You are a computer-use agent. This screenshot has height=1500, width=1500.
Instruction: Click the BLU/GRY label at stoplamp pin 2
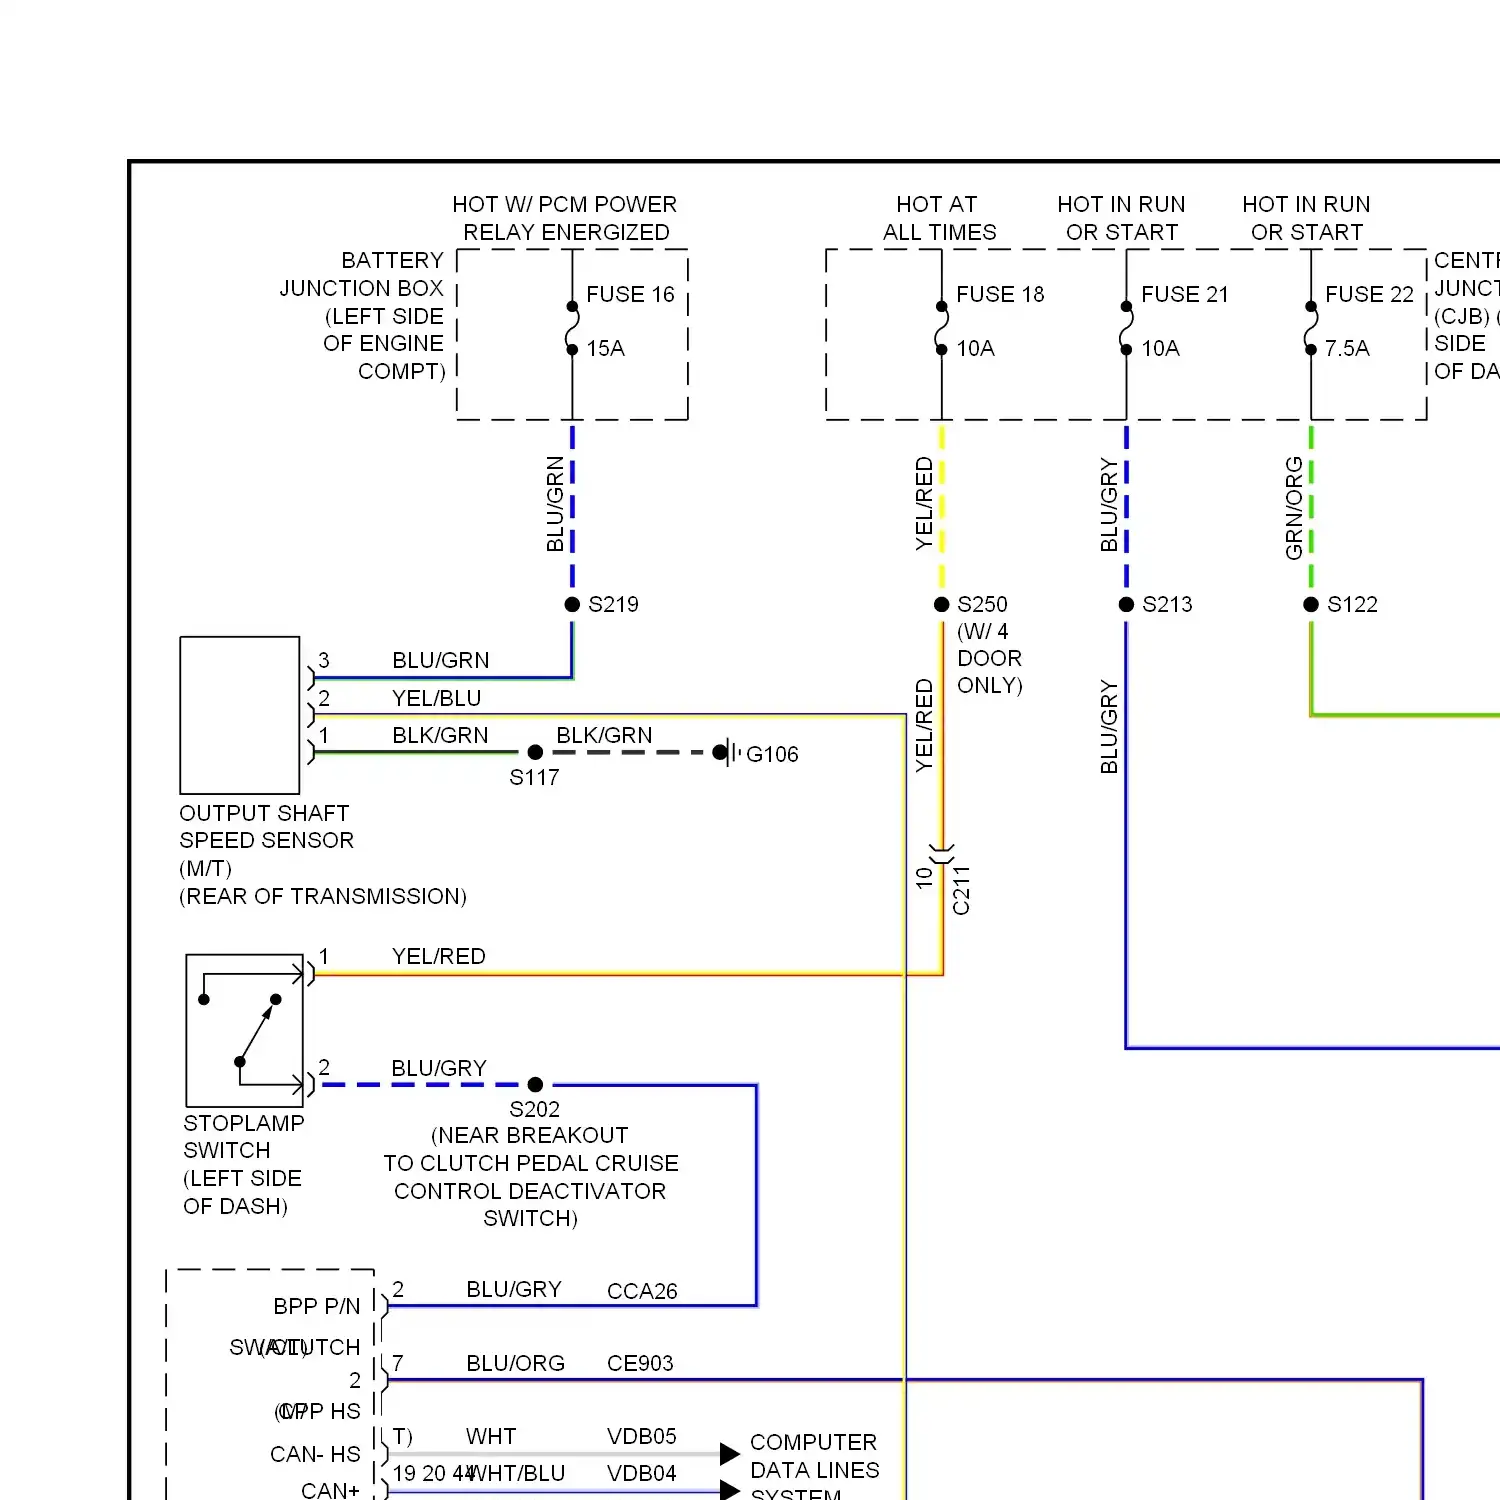[439, 1068]
